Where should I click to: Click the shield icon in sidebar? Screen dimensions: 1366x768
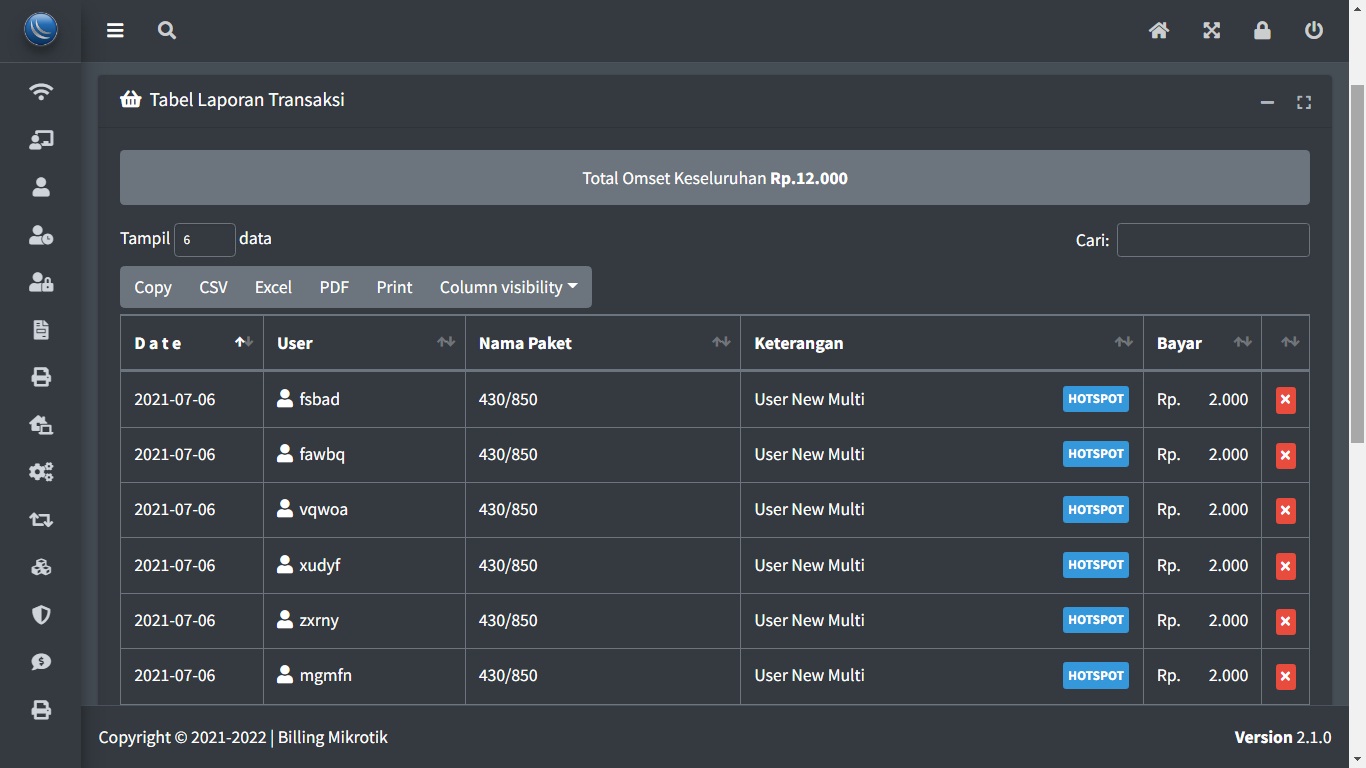click(41, 614)
